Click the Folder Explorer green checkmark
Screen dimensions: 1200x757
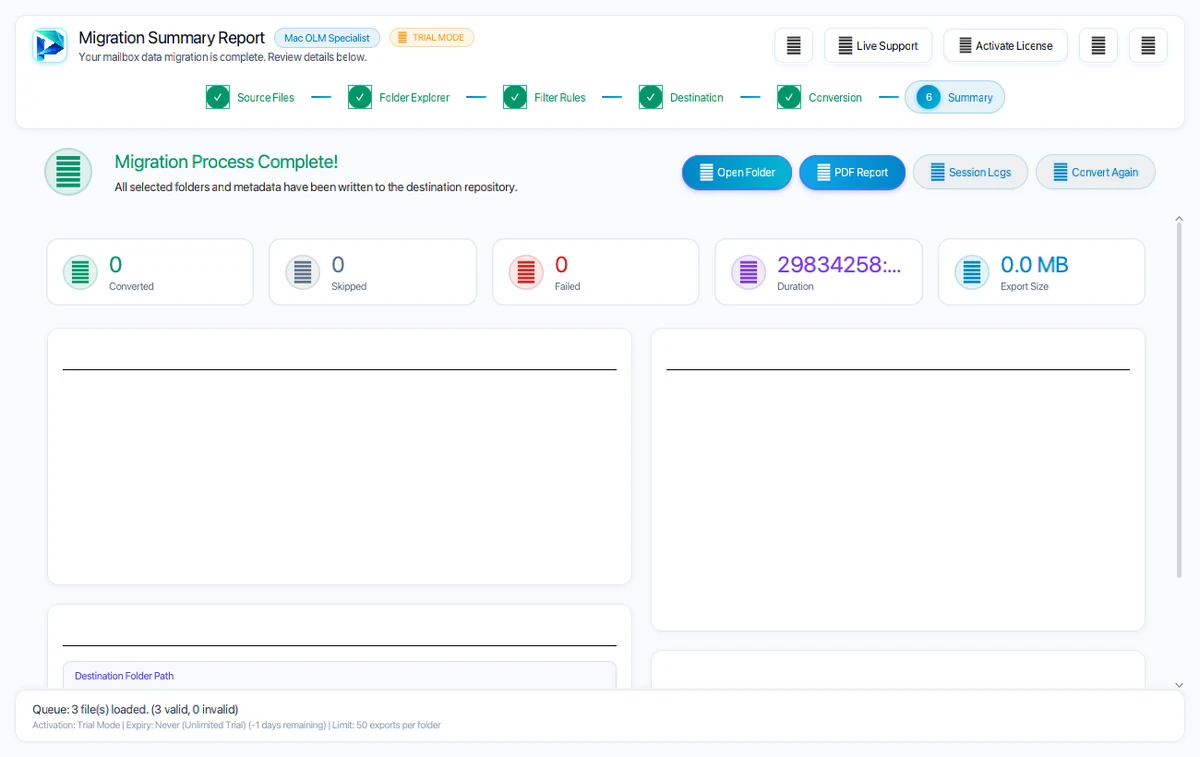click(x=360, y=97)
